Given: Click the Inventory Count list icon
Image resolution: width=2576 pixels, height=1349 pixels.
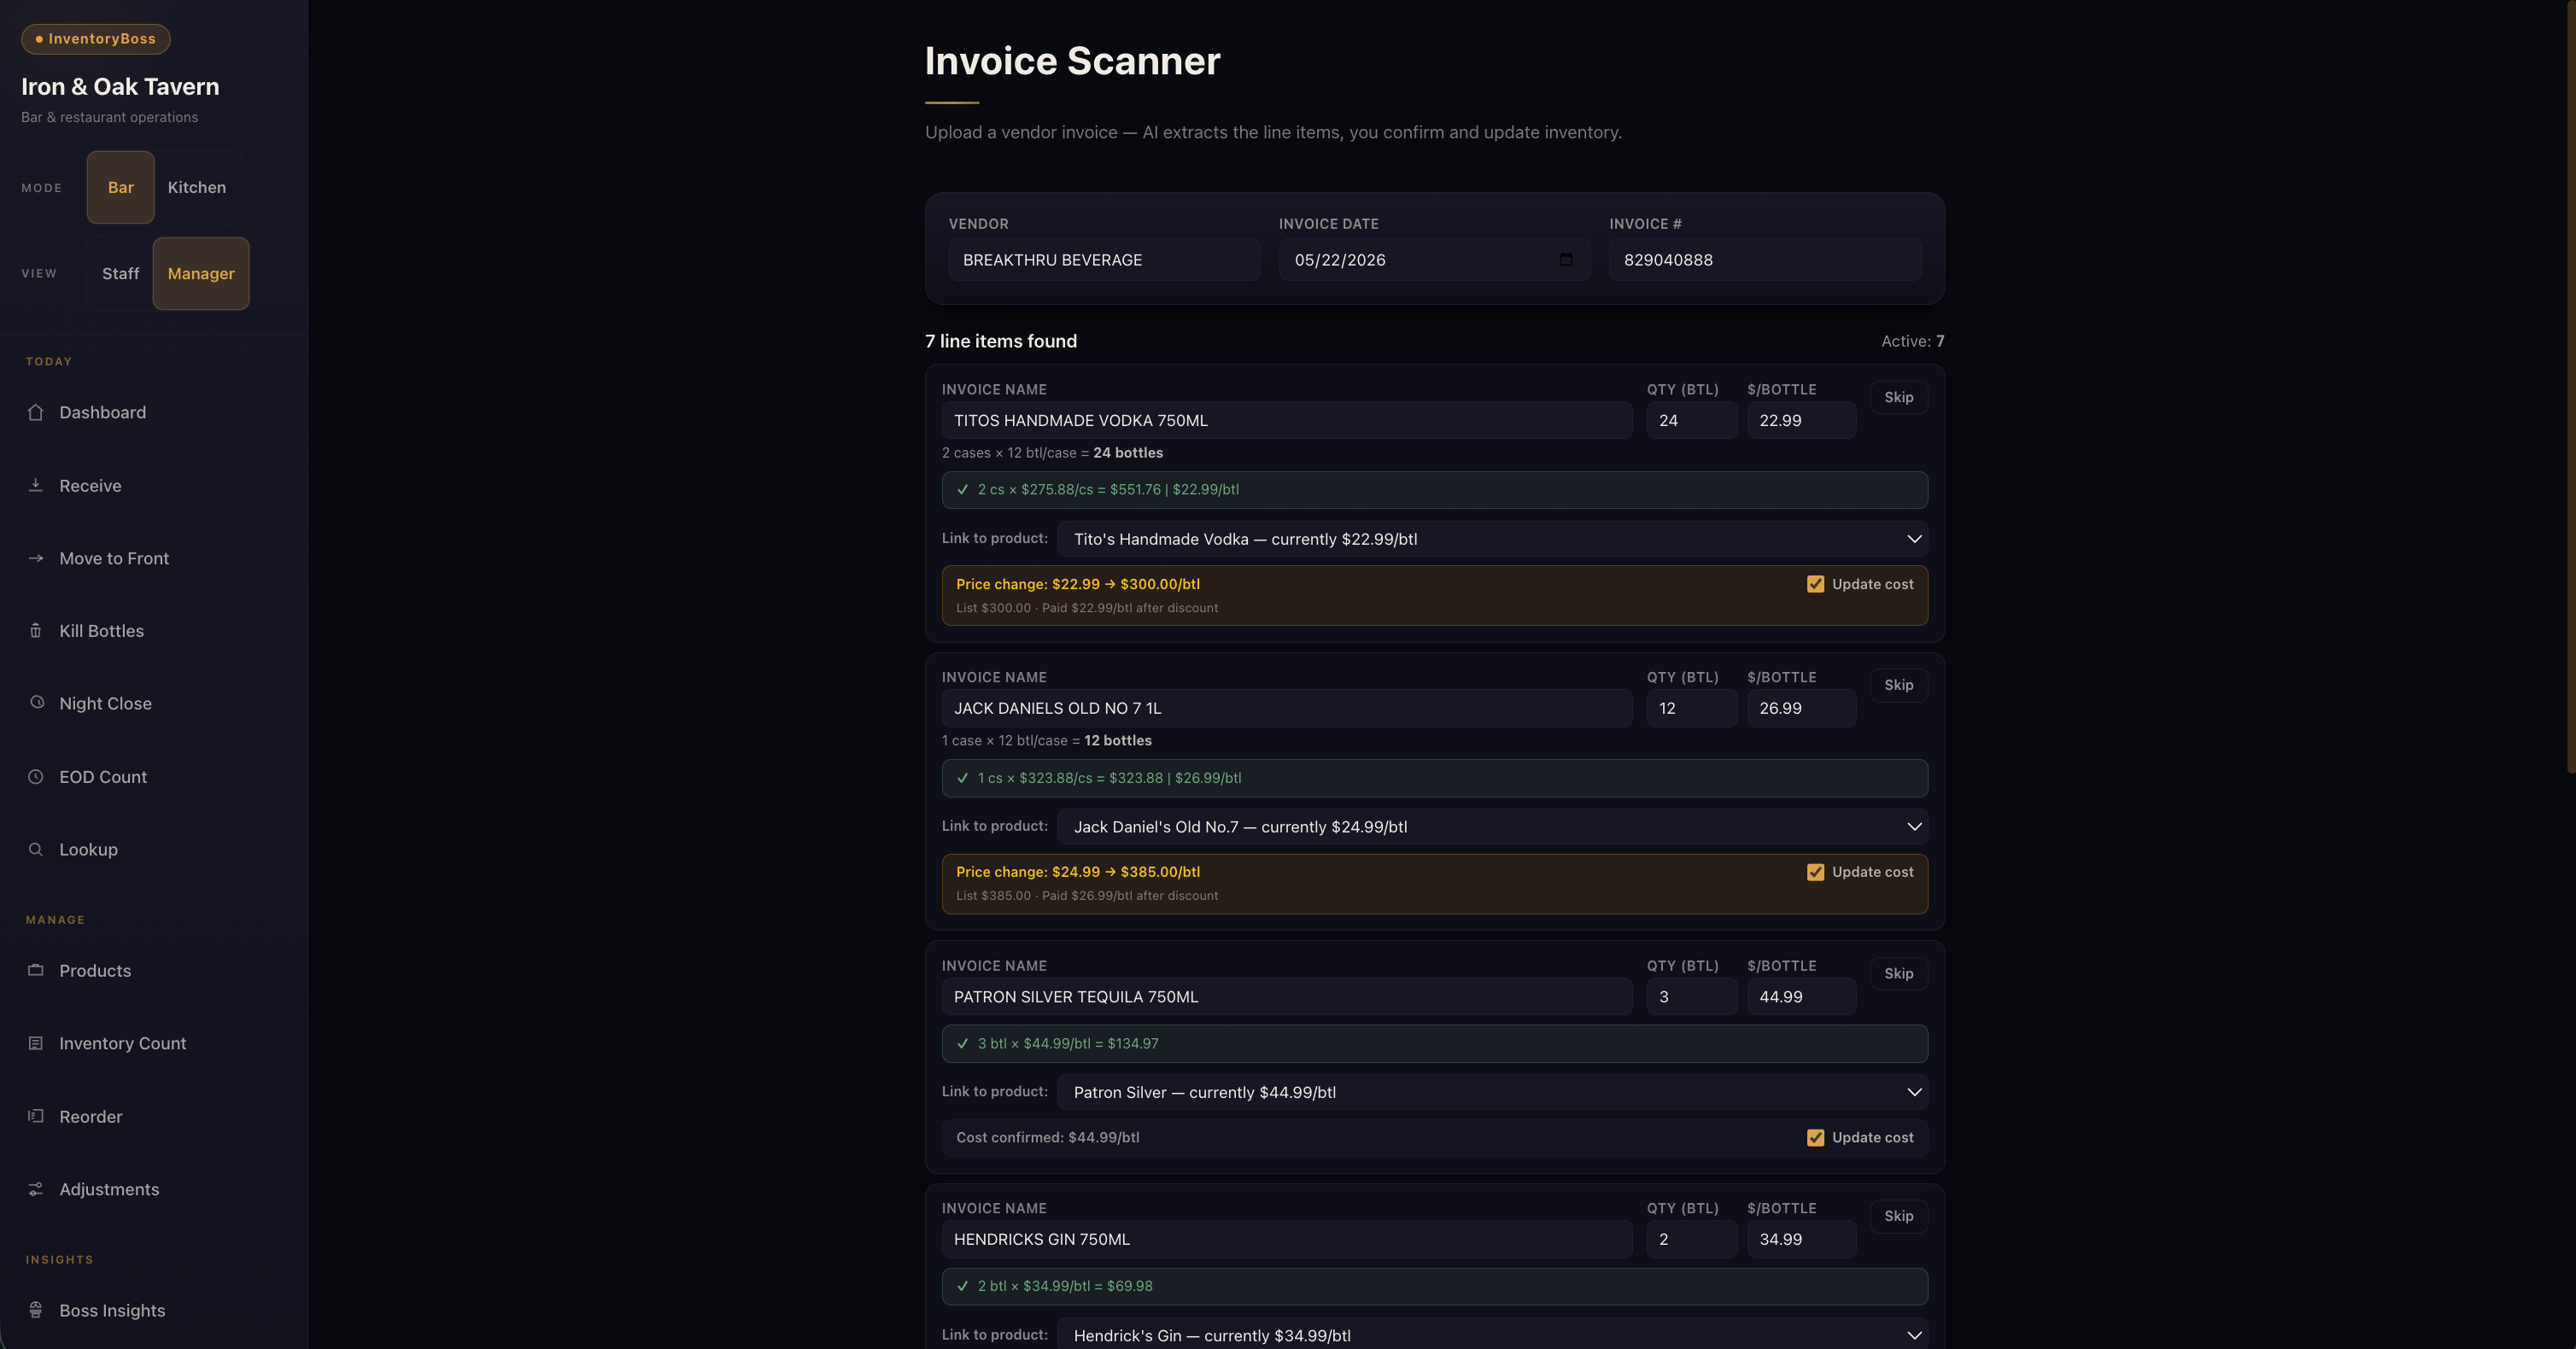Looking at the screenshot, I should 36,1043.
